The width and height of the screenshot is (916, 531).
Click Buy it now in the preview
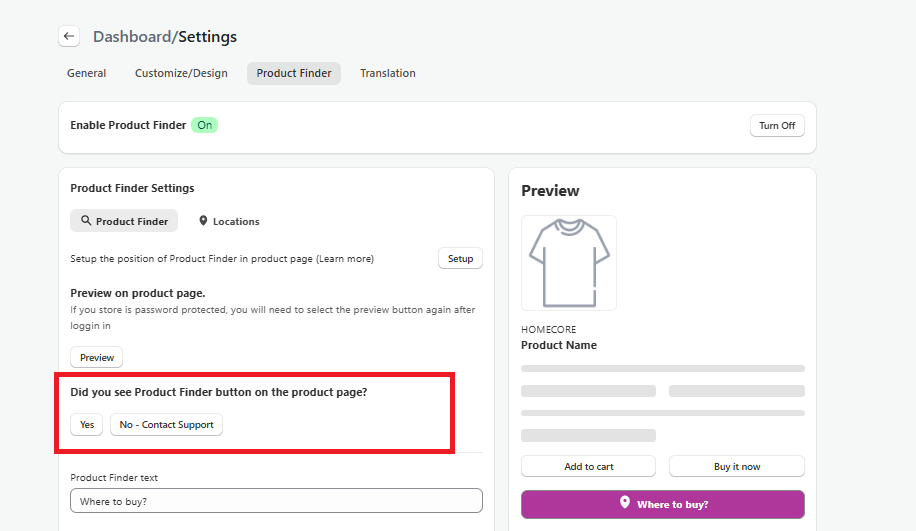[x=736, y=467]
